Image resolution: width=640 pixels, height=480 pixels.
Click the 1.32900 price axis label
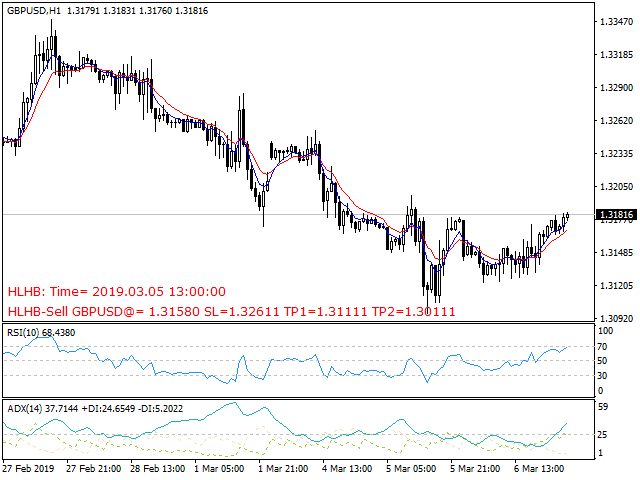click(616, 87)
